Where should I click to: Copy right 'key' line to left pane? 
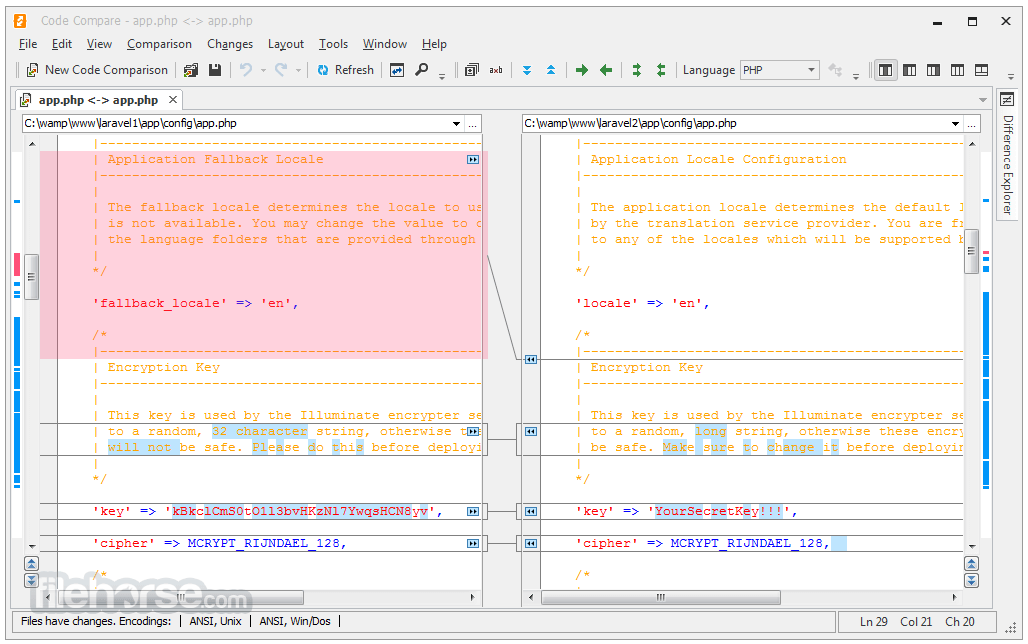coord(530,512)
